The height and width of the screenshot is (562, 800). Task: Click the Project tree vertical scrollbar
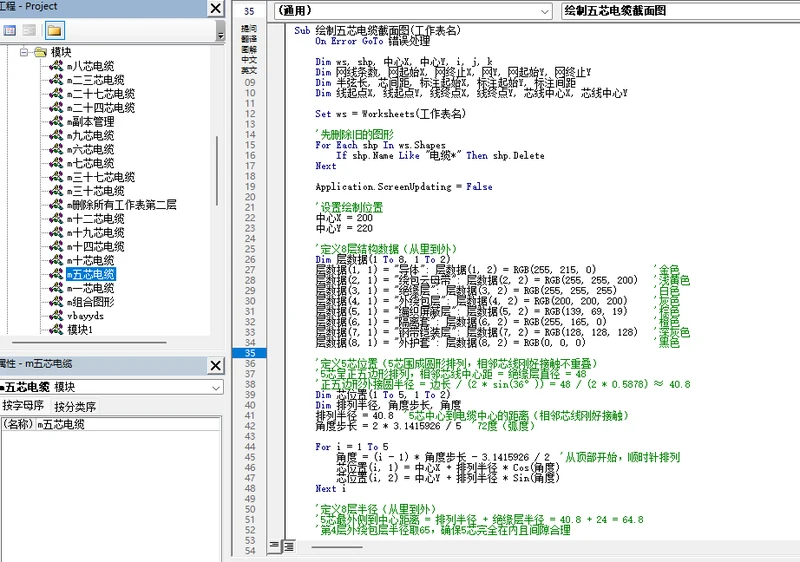coord(217,171)
